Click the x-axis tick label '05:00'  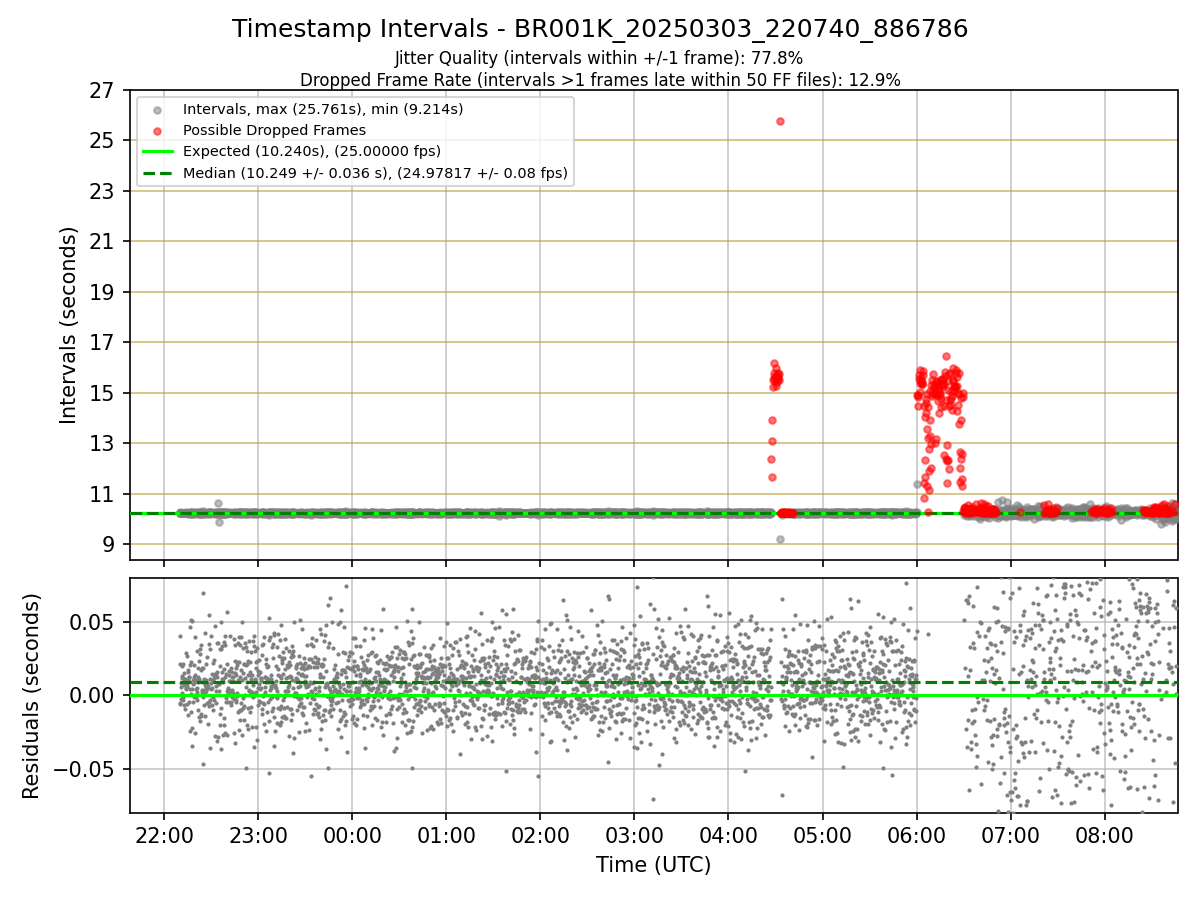(823, 834)
